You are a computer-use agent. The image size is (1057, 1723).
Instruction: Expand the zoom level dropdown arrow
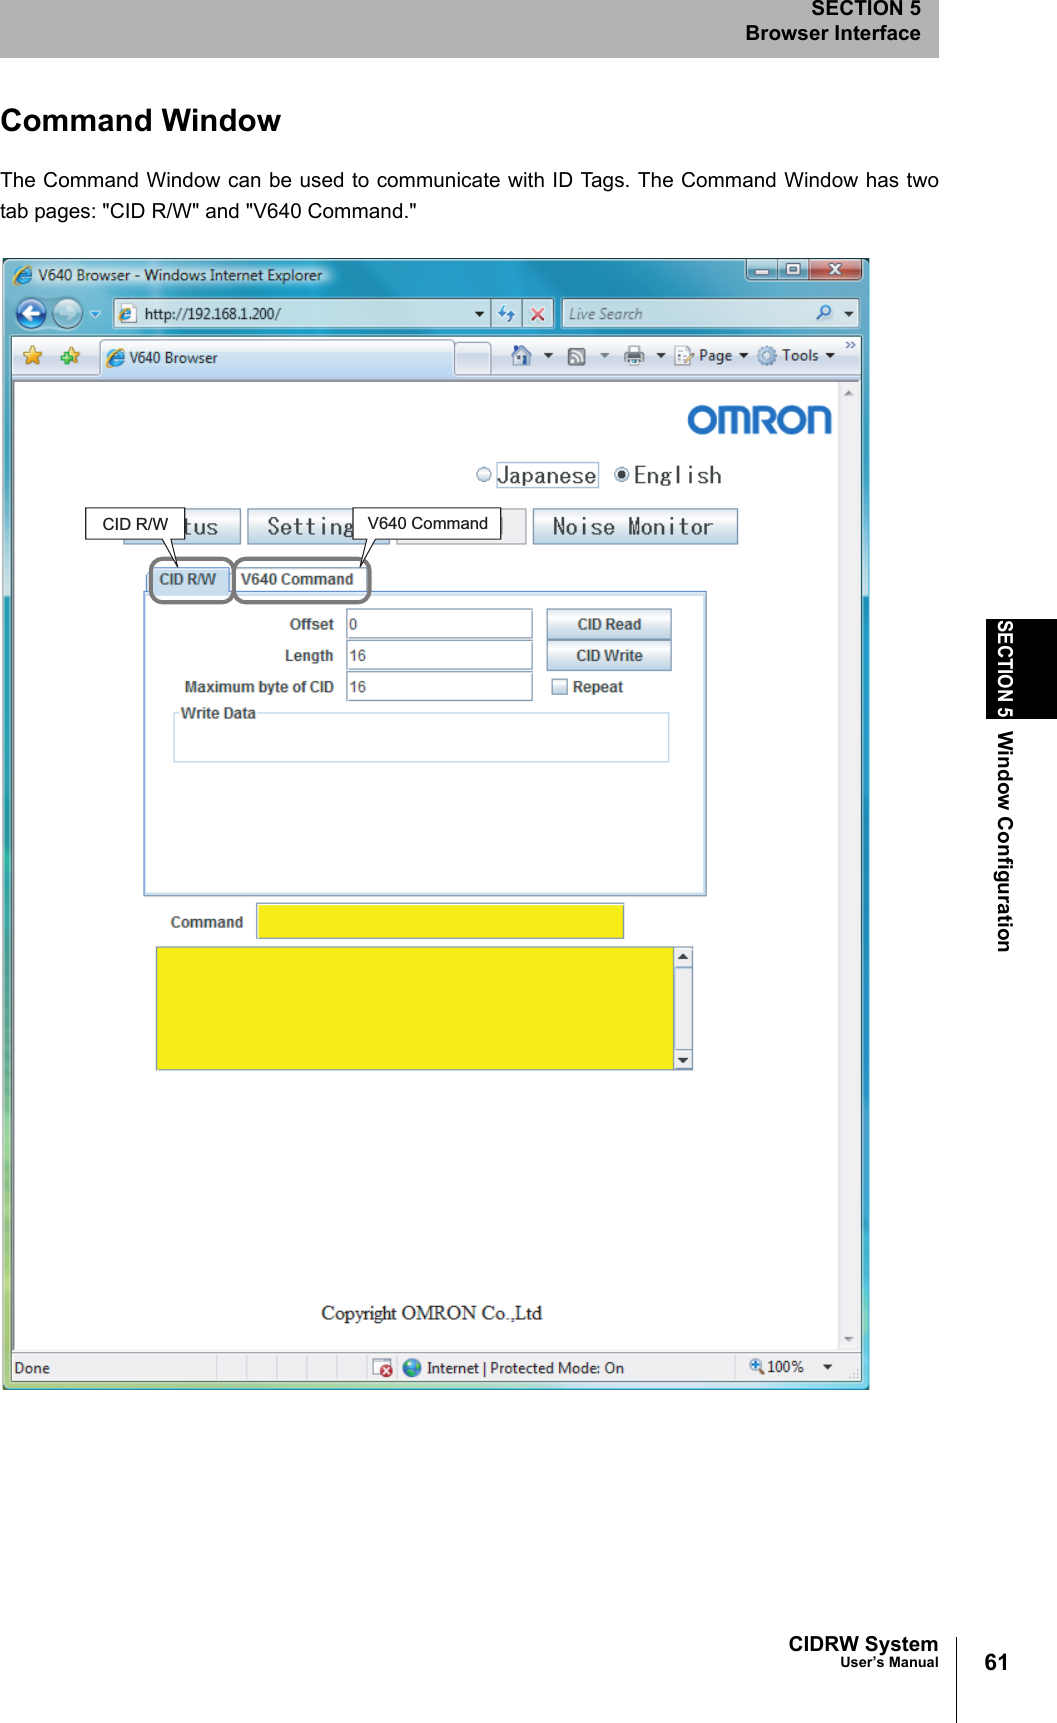(x=828, y=1367)
